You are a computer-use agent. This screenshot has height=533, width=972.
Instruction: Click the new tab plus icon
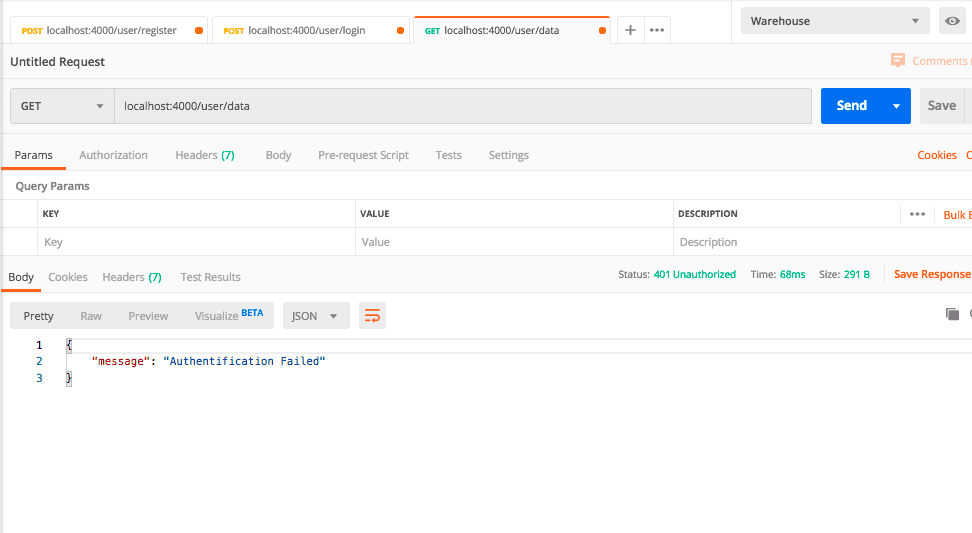[630, 30]
